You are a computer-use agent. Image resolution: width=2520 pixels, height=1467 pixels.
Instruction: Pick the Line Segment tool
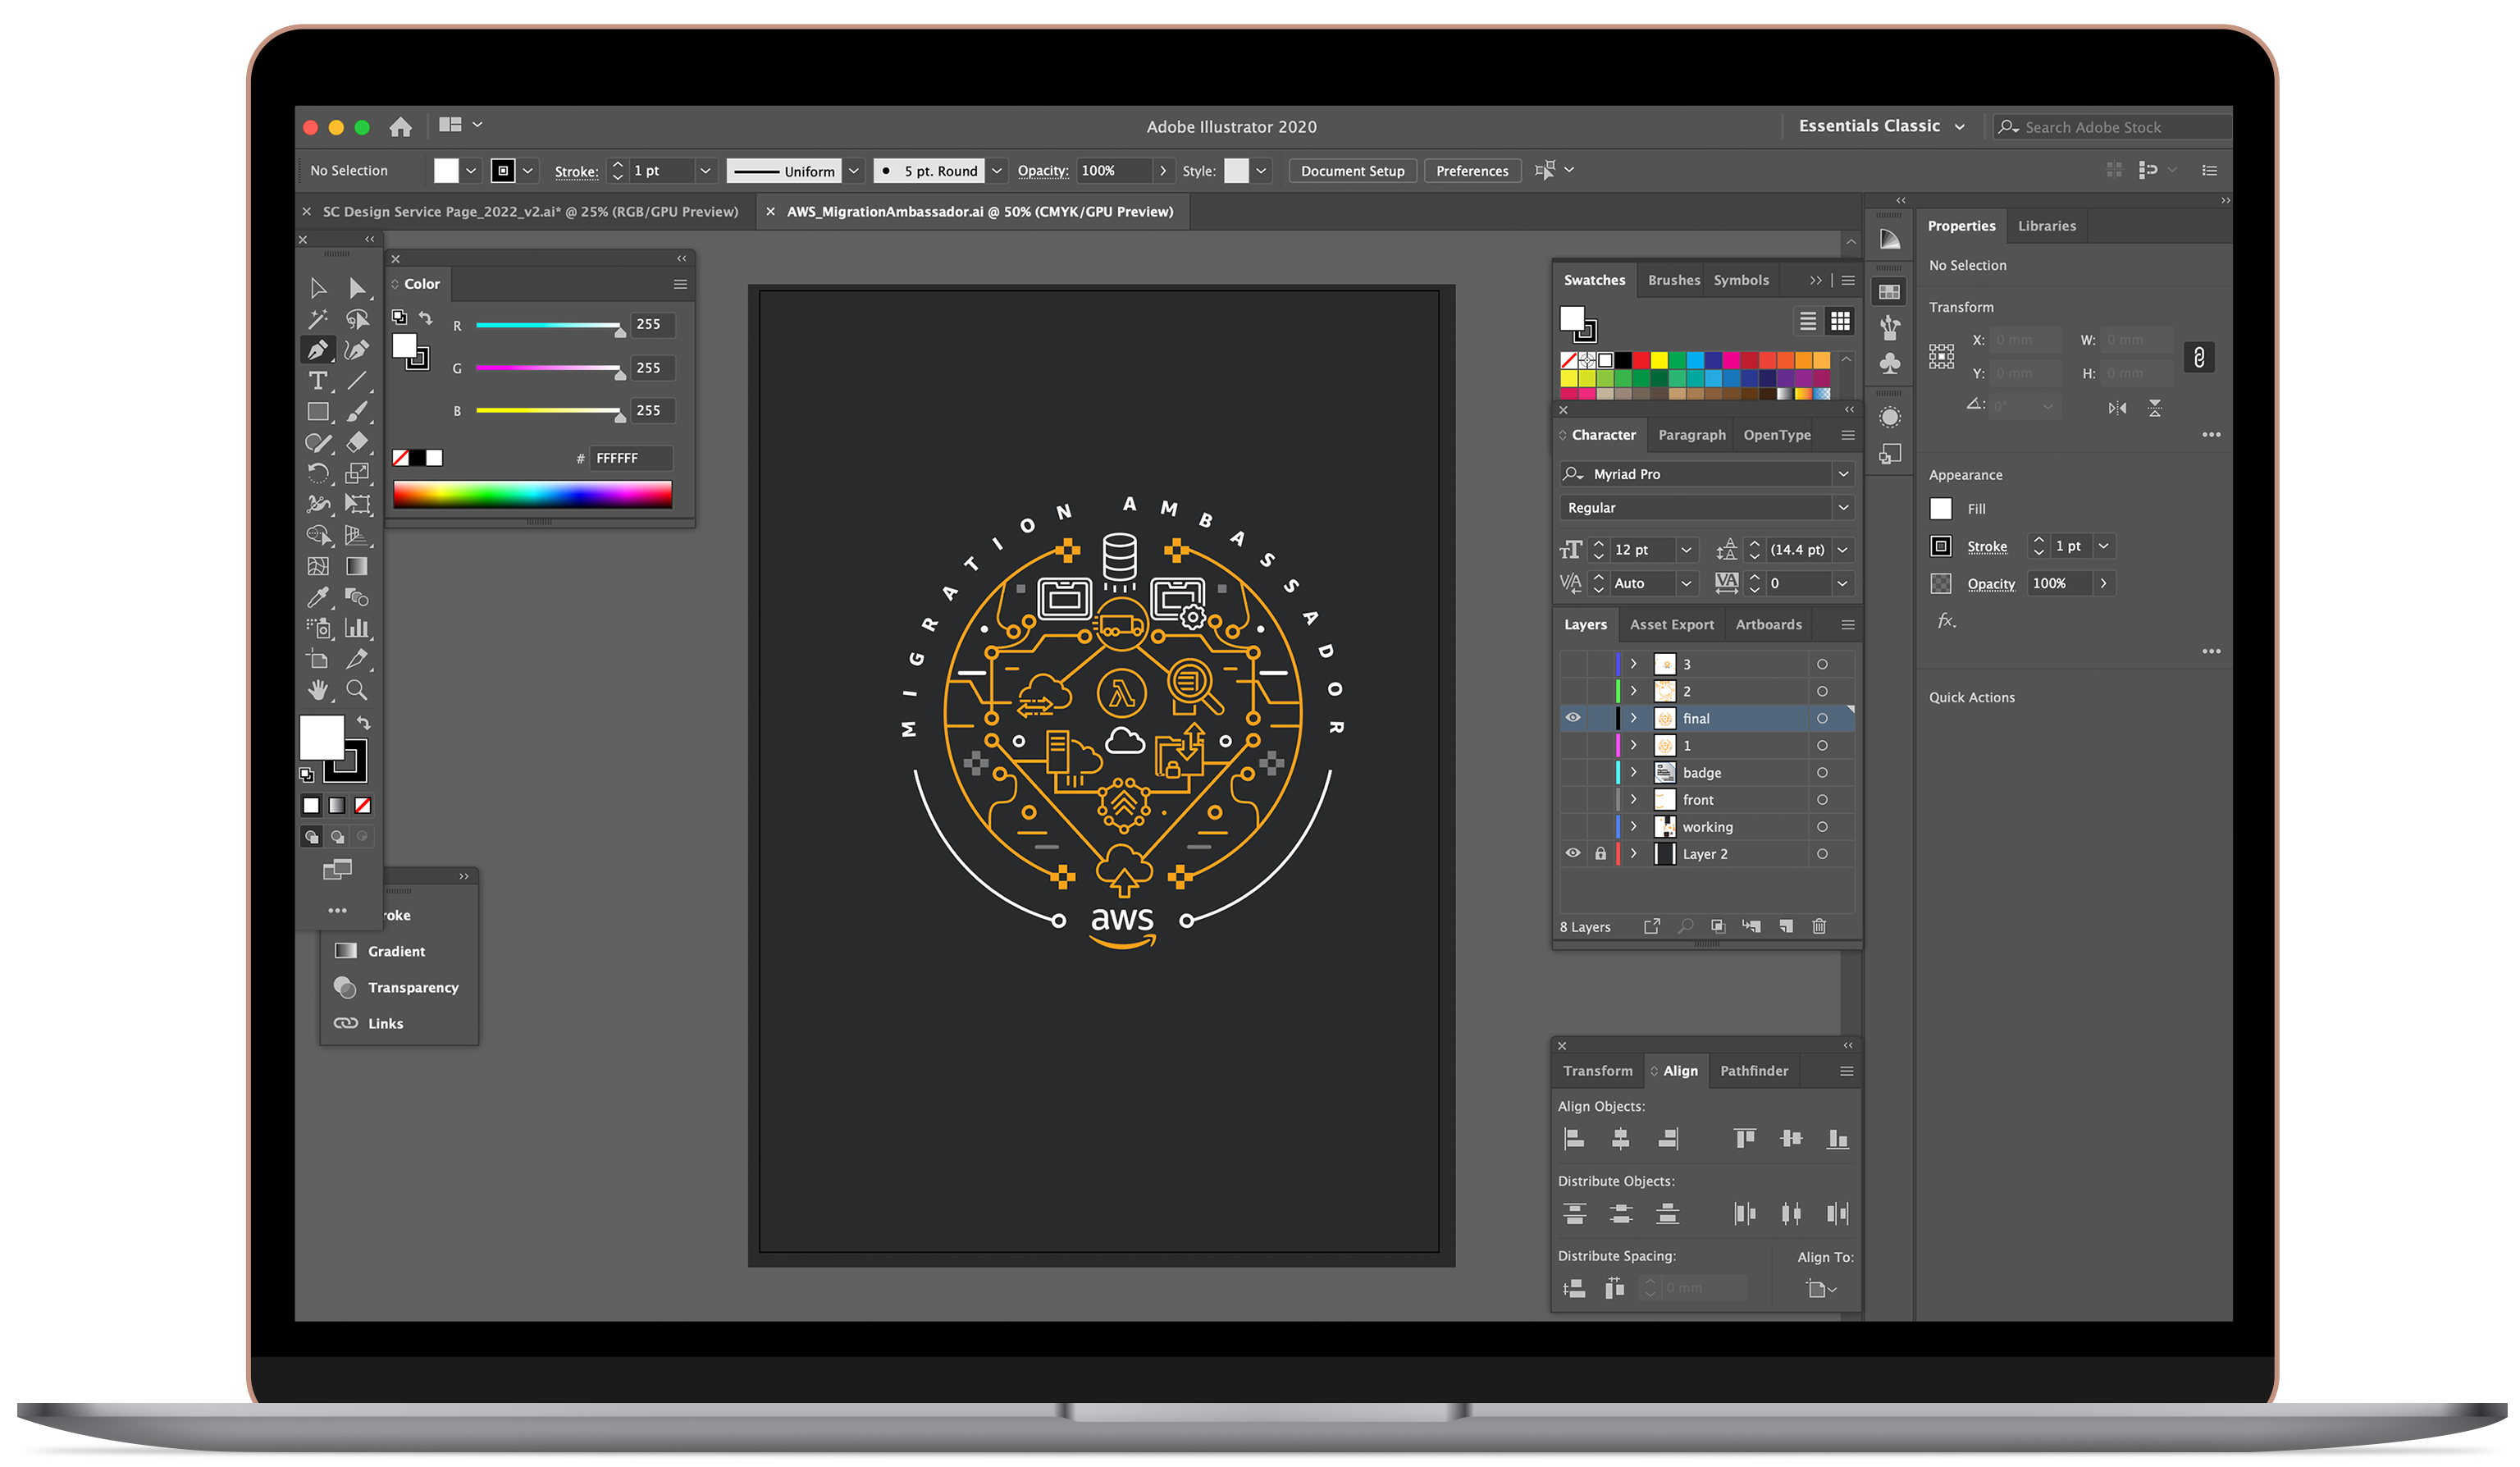pos(357,381)
